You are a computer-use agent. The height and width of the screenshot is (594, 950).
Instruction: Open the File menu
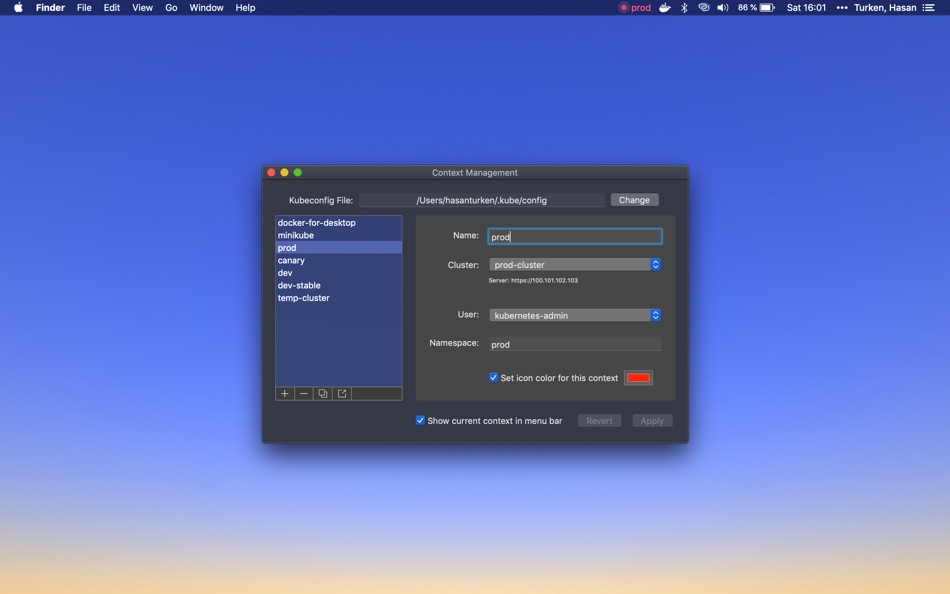(x=84, y=8)
